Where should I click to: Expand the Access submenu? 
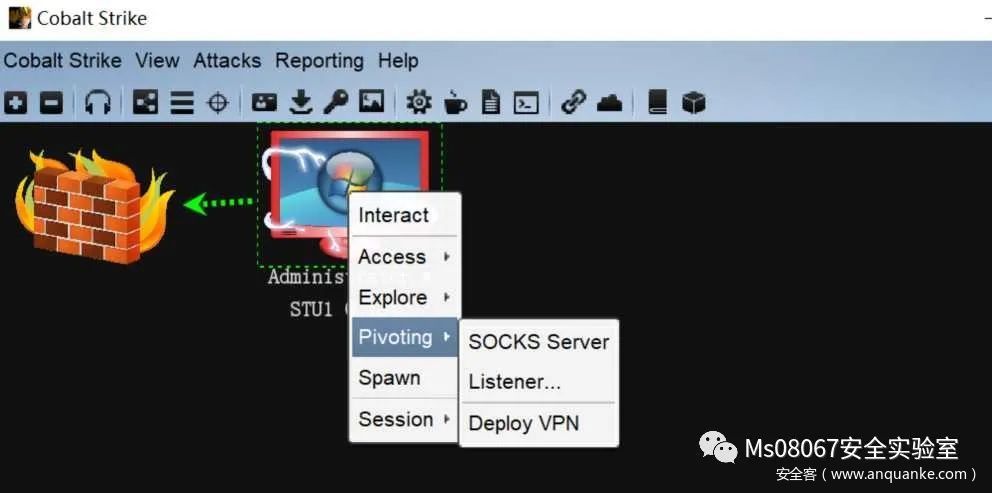404,257
